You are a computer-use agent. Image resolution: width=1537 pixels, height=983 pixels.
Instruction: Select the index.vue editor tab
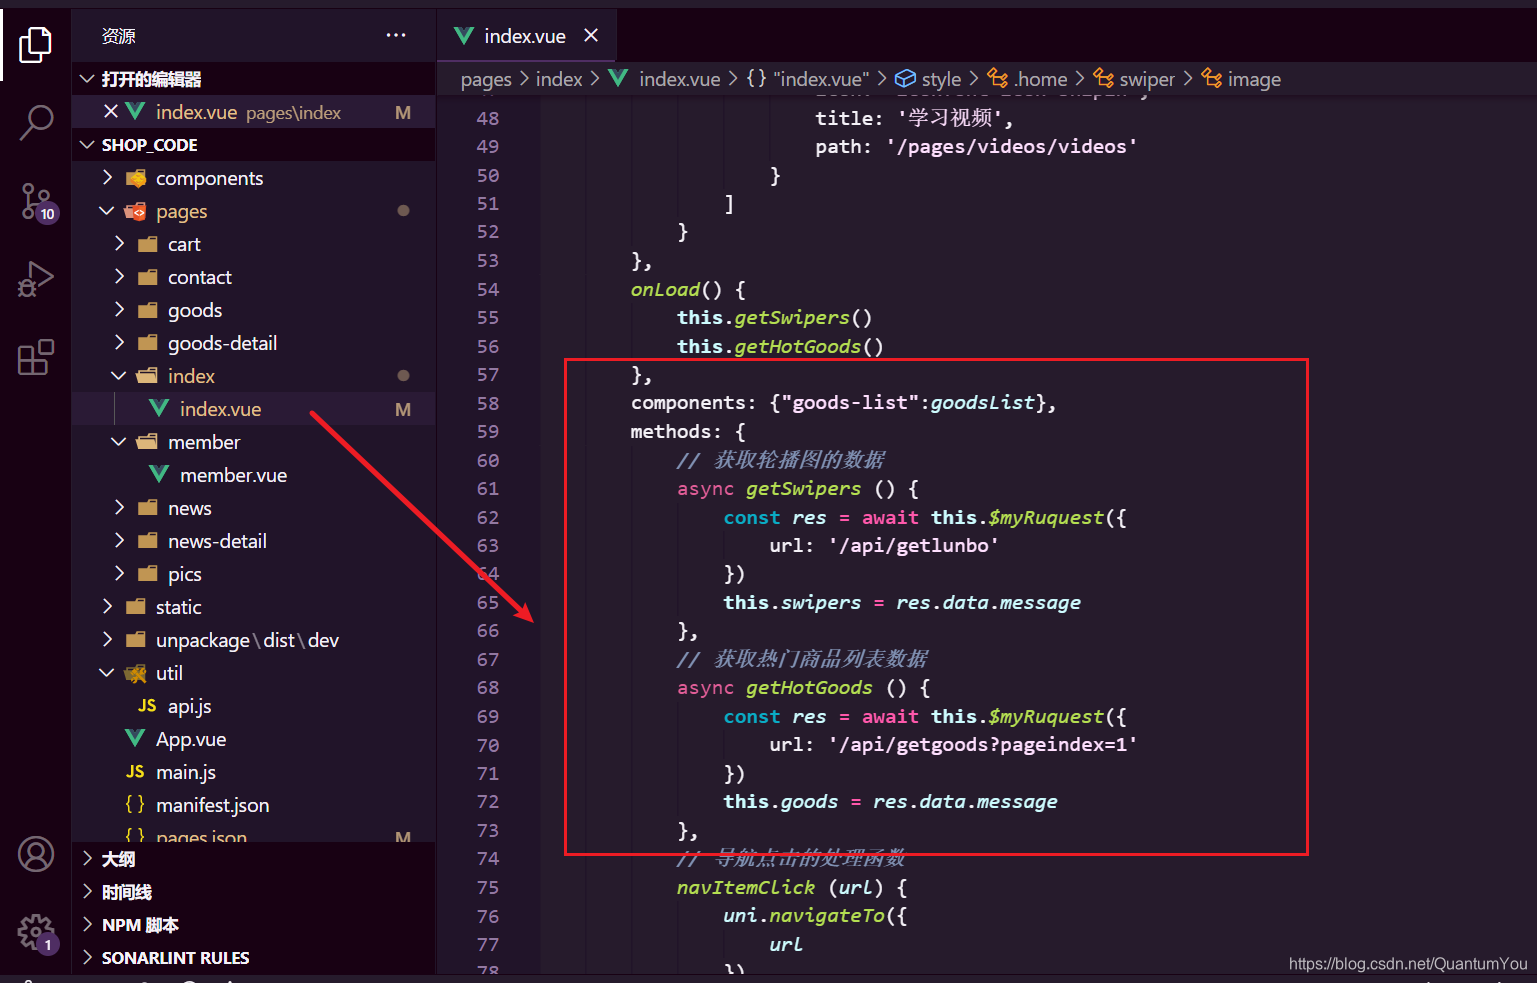pos(526,35)
